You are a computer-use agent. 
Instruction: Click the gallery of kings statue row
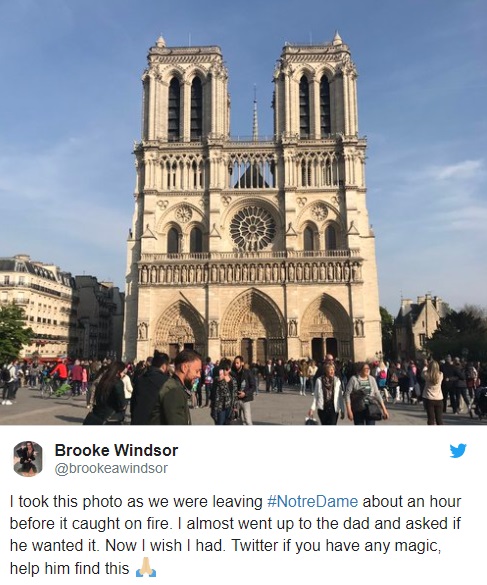pyautogui.click(x=249, y=273)
